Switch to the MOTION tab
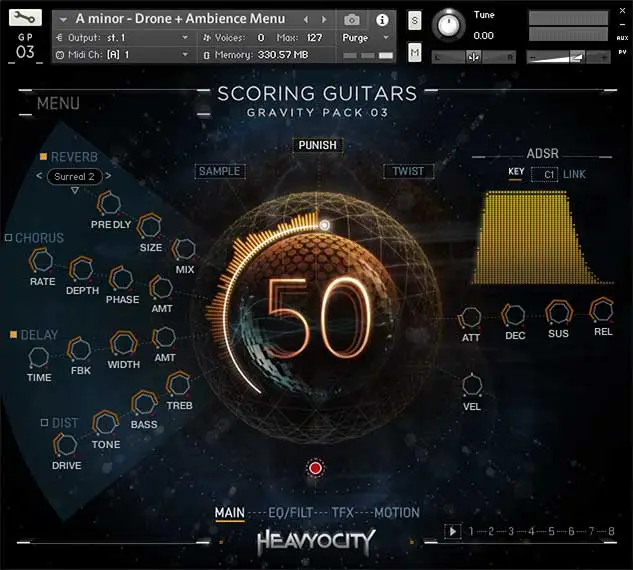 [x=396, y=513]
